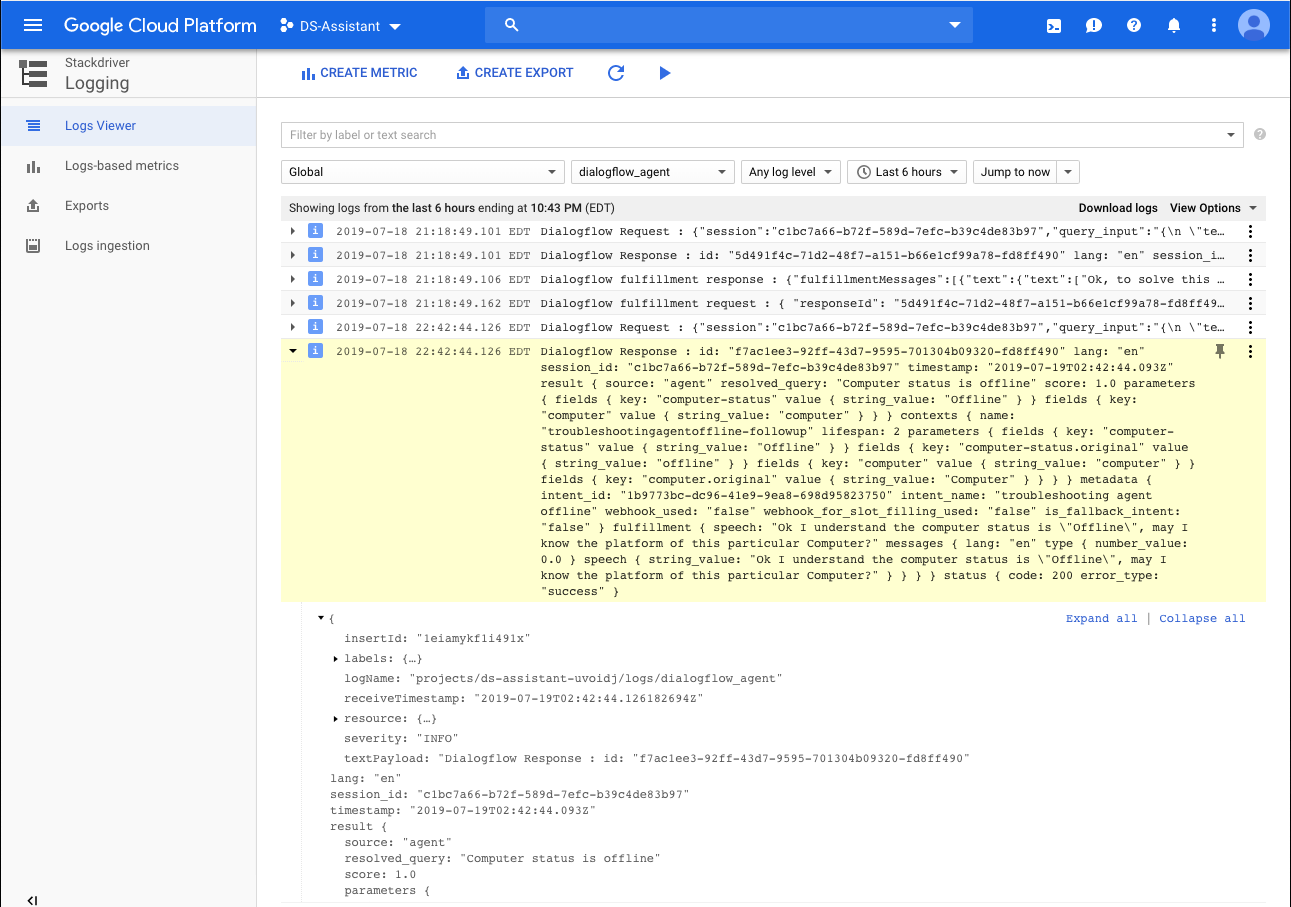Screen dimensions: 1291x907
Task: Click Collapse all link
Action: pyautogui.click(x=1202, y=618)
